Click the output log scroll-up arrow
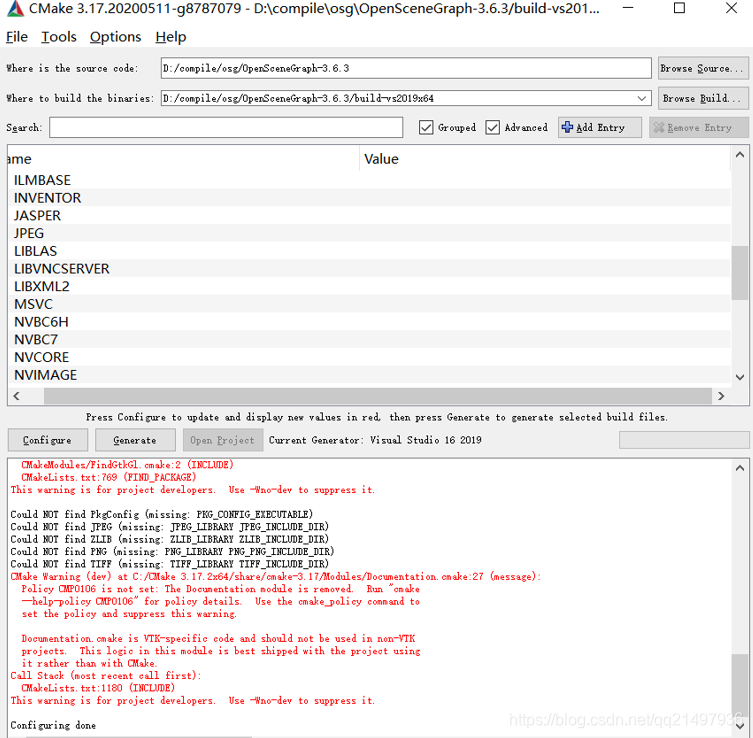Screen dimensions: 753x738 [740, 468]
